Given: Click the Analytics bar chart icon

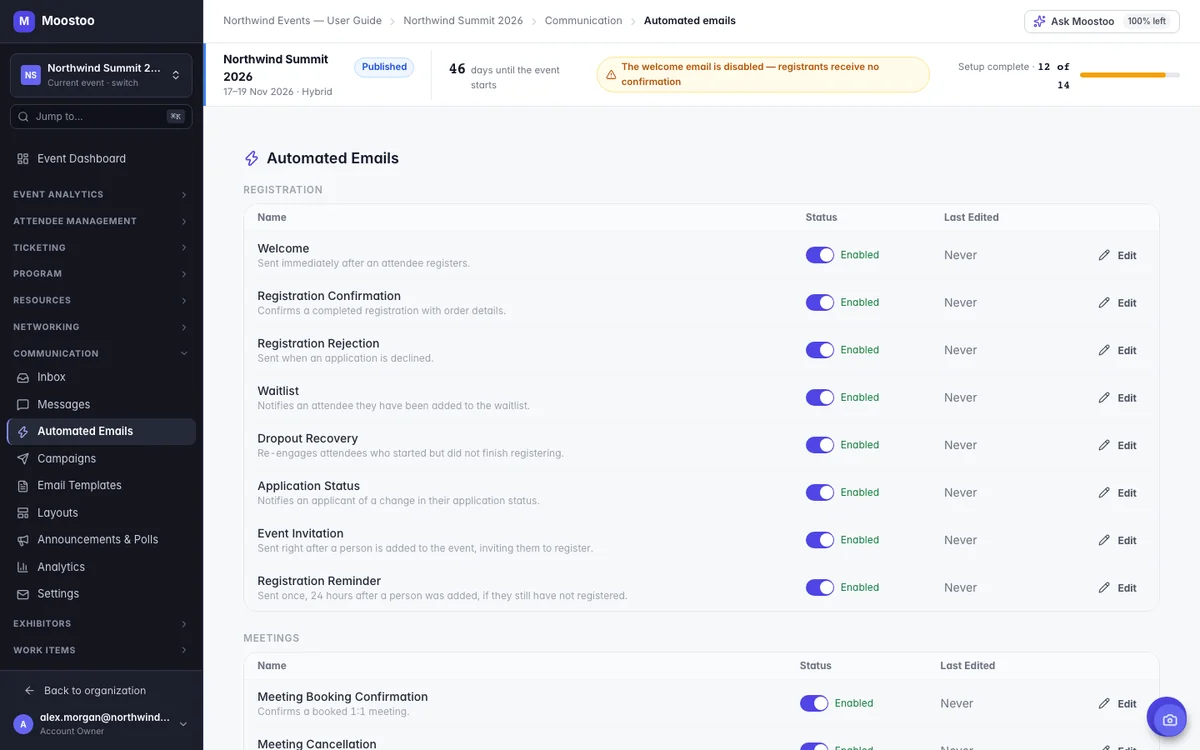Looking at the screenshot, I should [x=23, y=567].
